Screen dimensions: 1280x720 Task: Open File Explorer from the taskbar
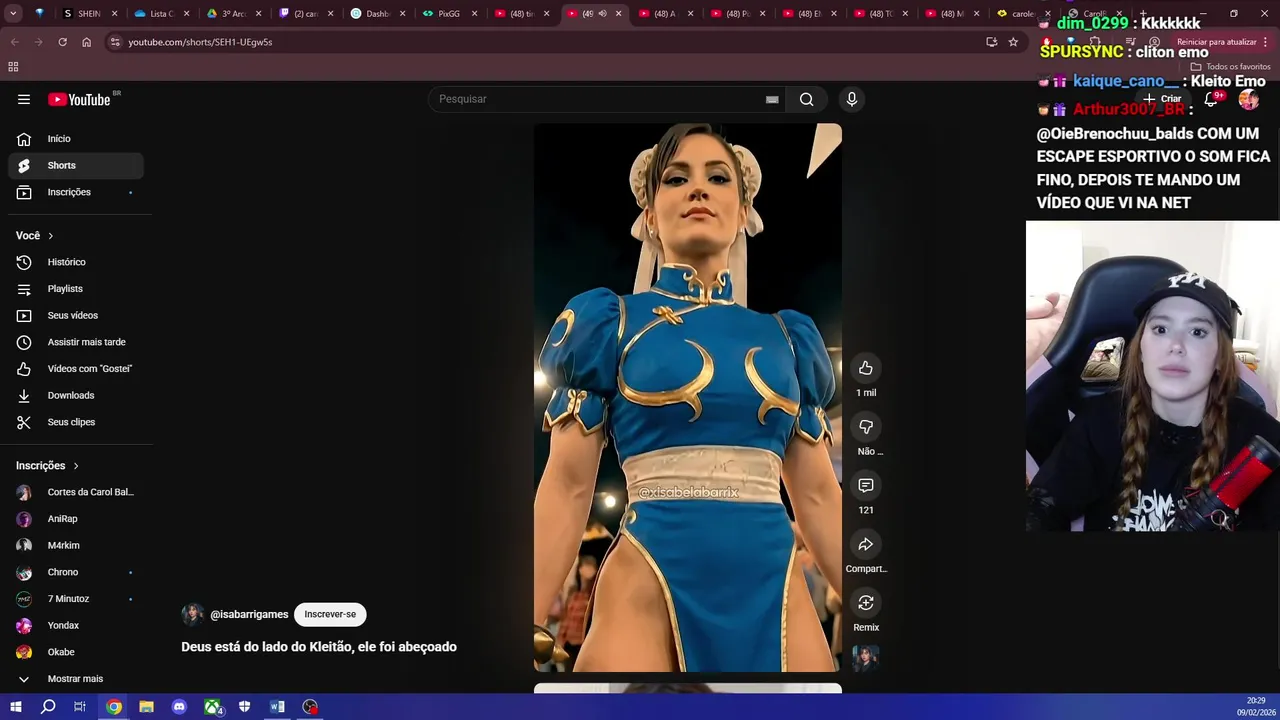(x=146, y=707)
